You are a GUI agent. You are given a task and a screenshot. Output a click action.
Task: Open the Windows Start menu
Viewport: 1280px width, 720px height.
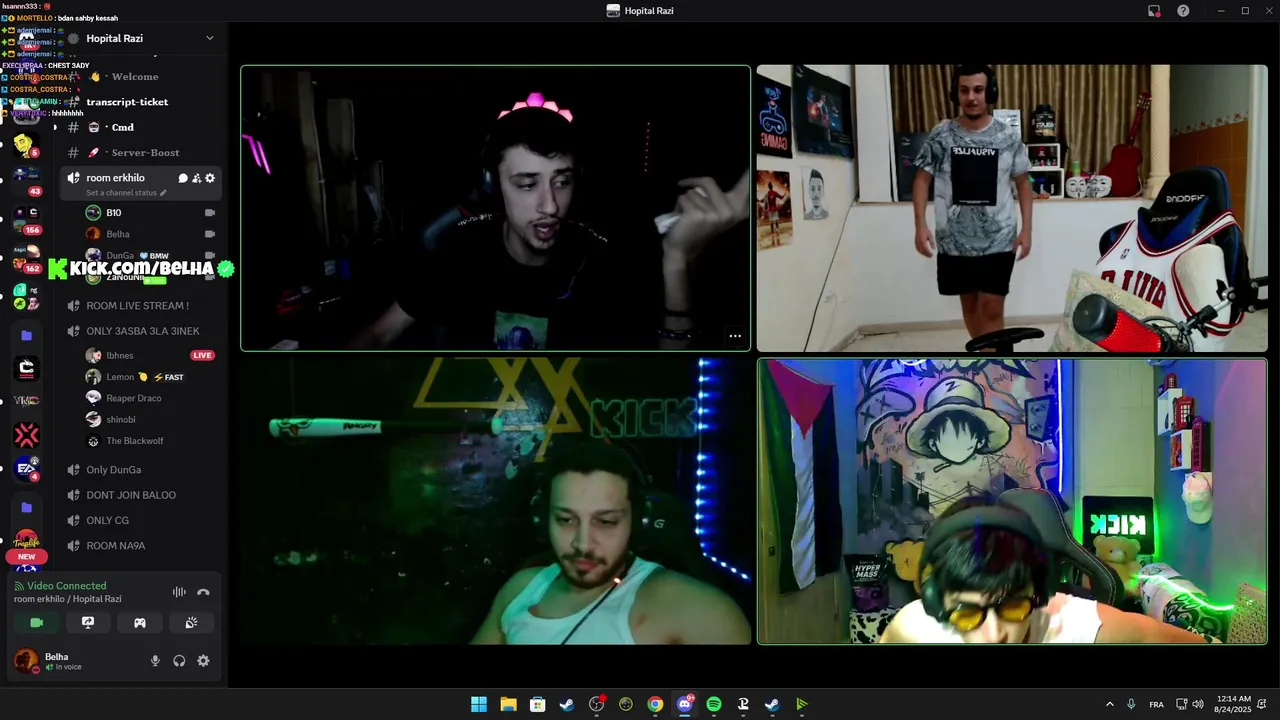pyautogui.click(x=479, y=704)
